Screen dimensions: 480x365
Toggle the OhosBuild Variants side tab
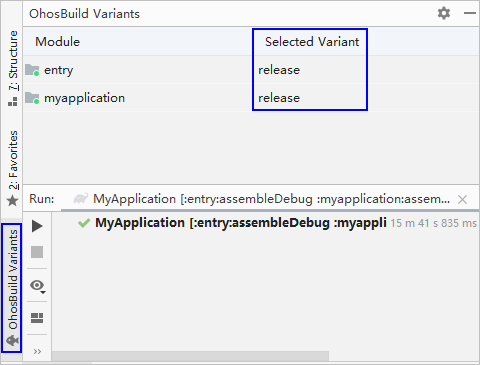coord(12,288)
